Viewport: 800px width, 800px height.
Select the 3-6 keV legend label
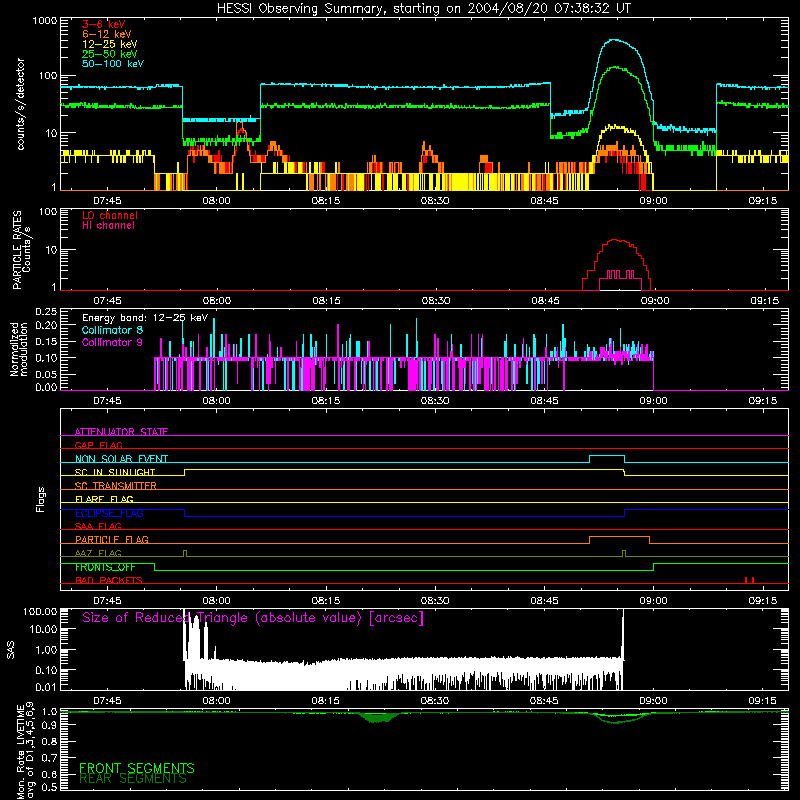coord(104,24)
